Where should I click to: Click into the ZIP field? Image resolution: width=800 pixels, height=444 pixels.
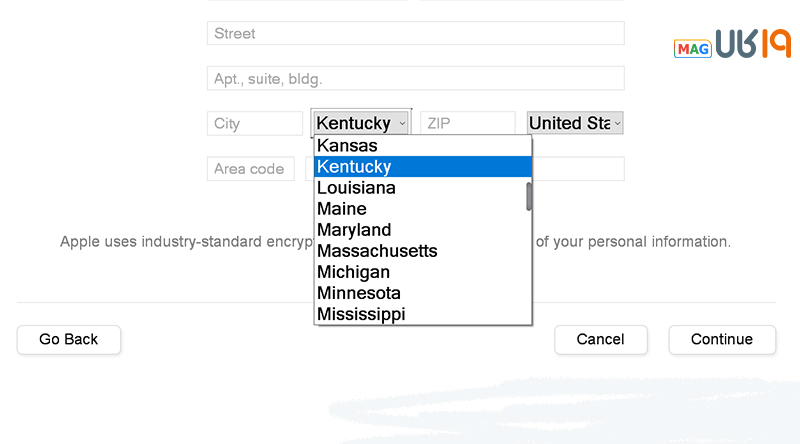pos(467,123)
